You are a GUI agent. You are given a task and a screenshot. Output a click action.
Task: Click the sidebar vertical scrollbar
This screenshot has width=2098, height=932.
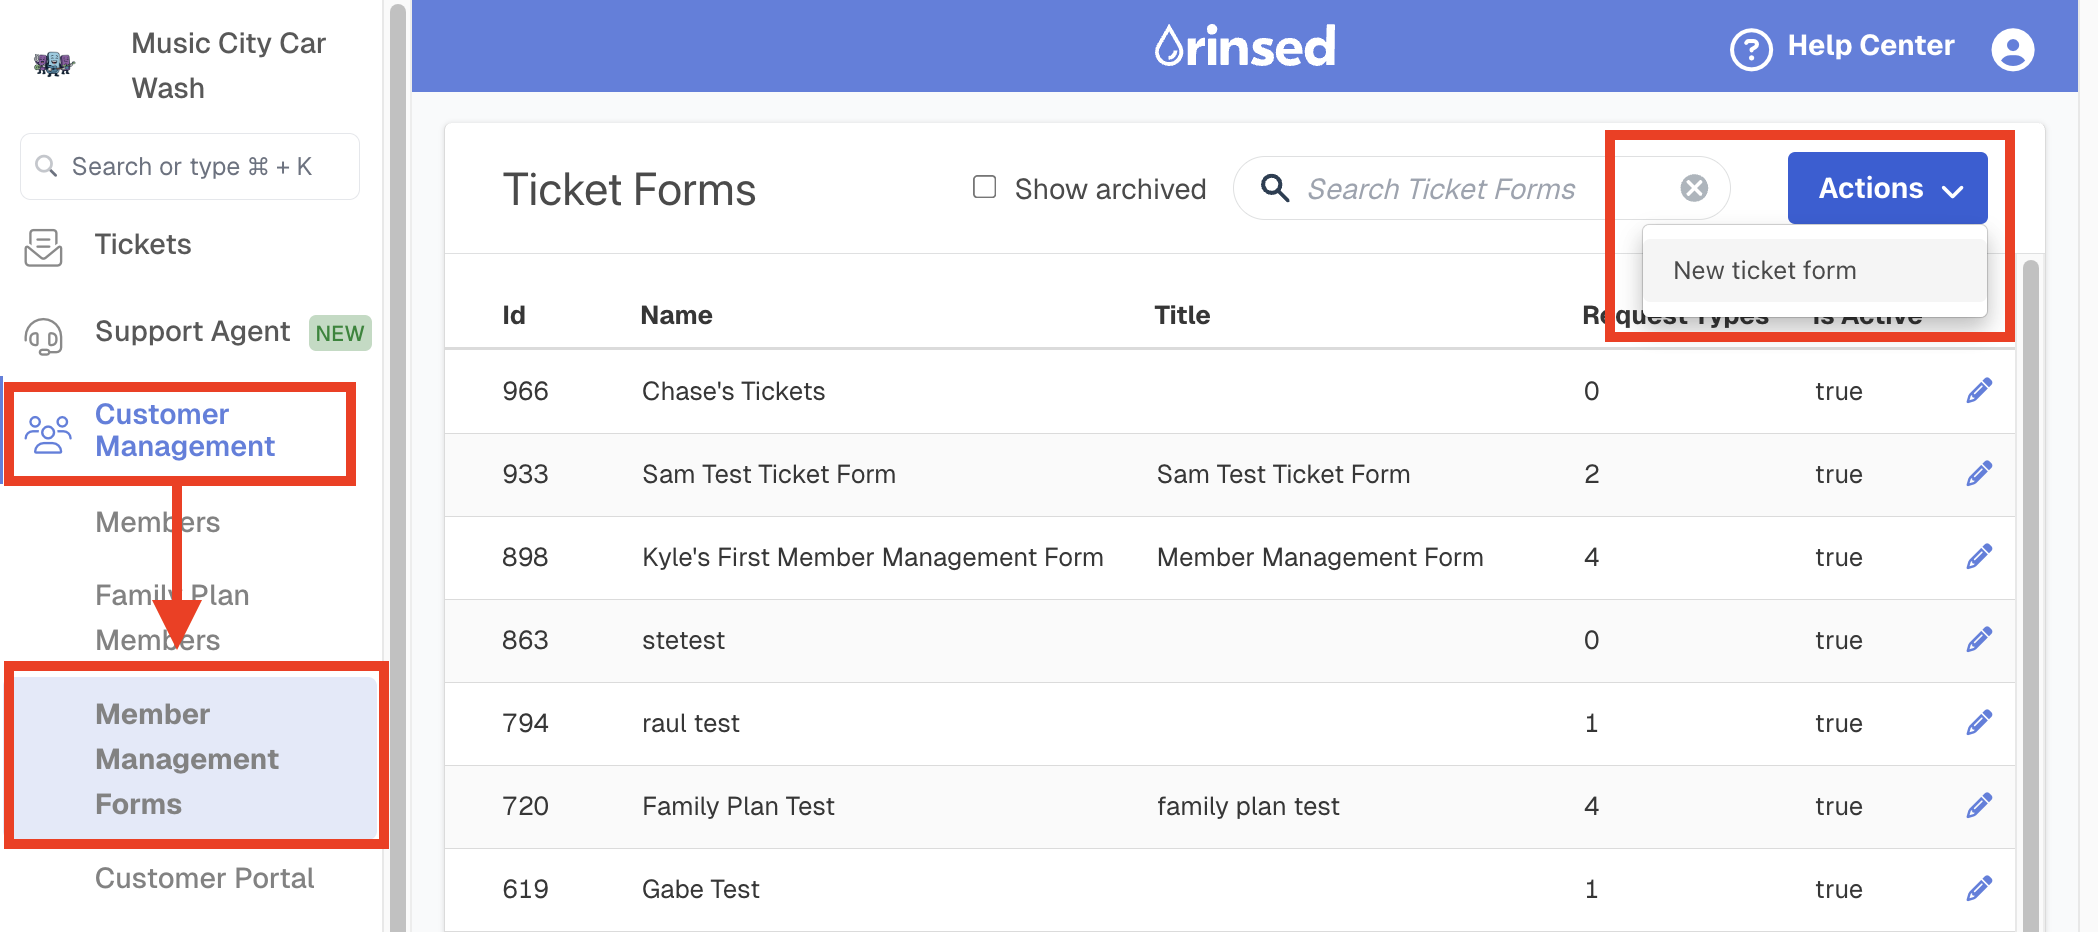click(x=397, y=466)
